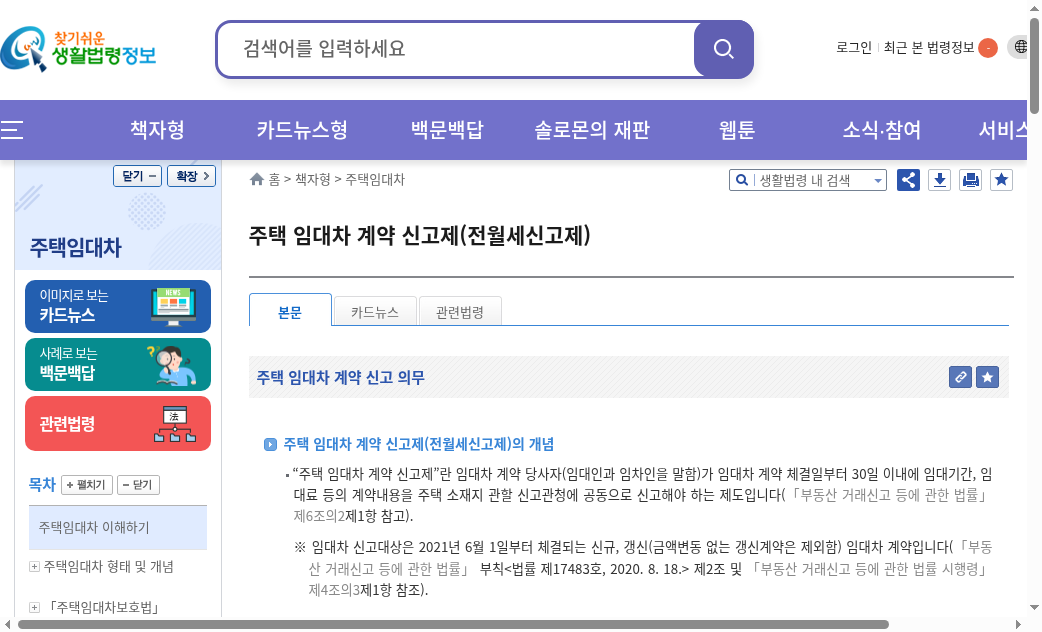Click the home icon in breadcrumb

point(257,179)
